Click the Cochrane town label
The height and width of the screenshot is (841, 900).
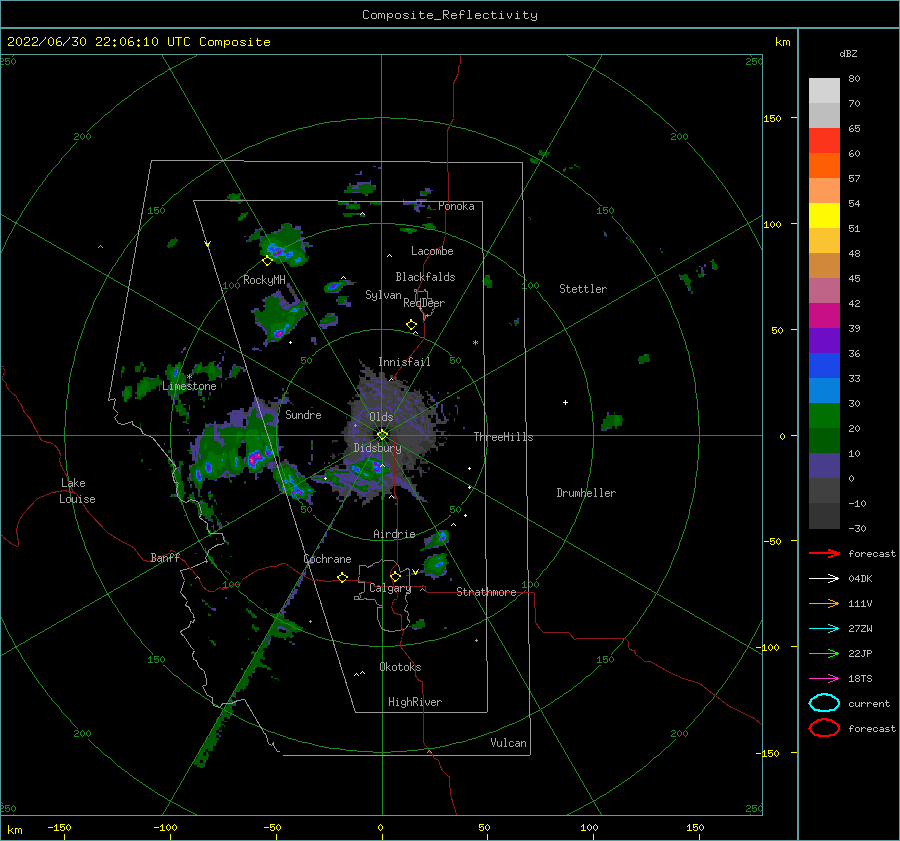click(x=327, y=559)
